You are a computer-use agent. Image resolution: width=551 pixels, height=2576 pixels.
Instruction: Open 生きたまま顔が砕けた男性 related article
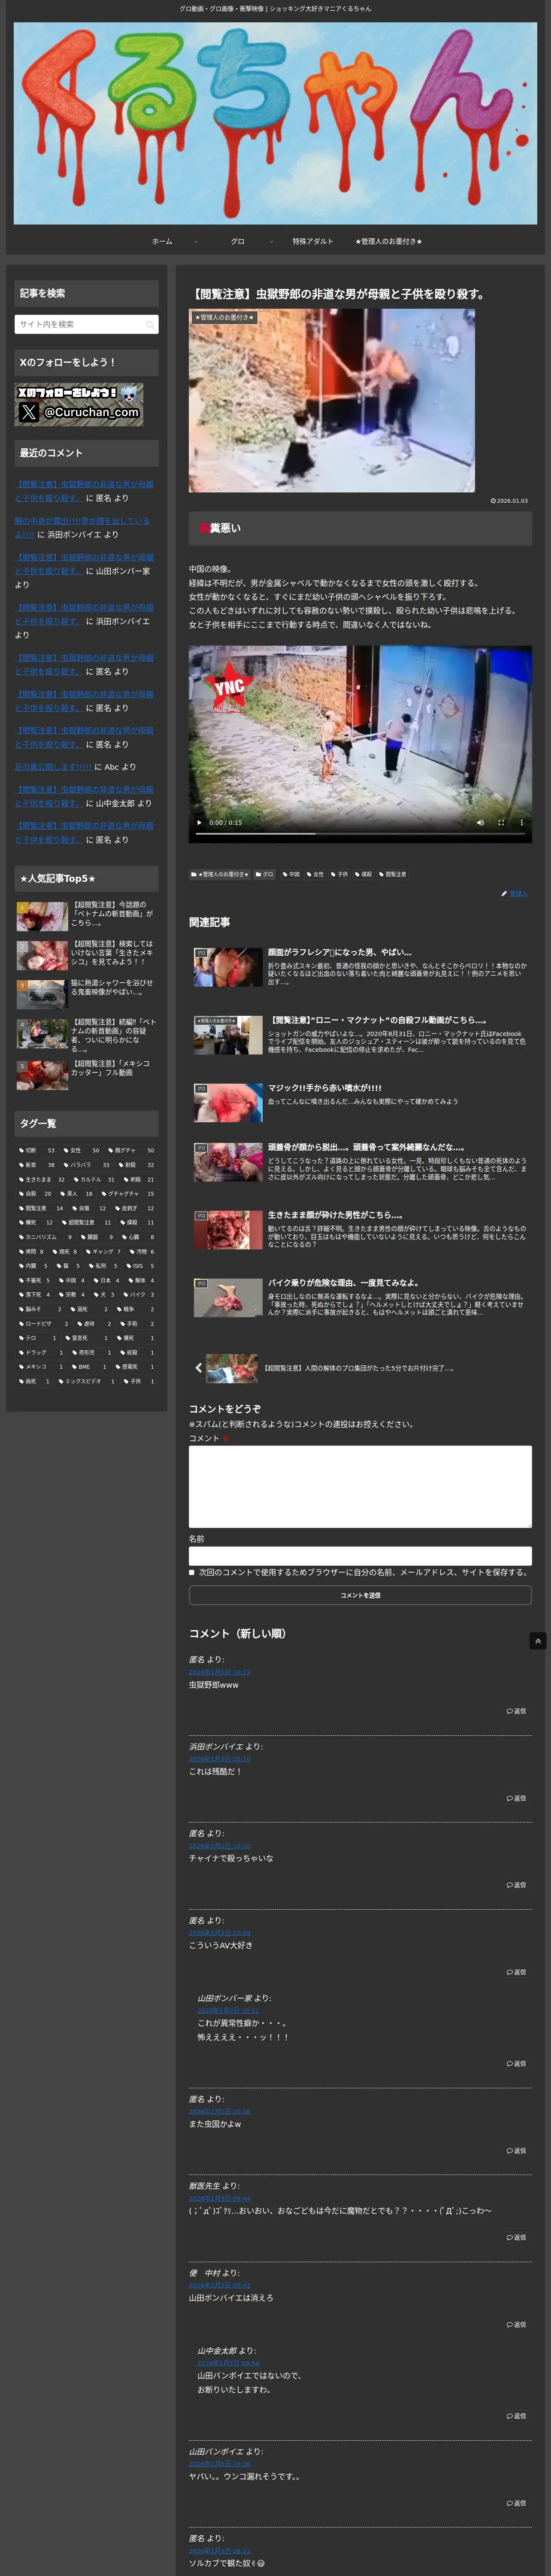click(x=360, y=1230)
